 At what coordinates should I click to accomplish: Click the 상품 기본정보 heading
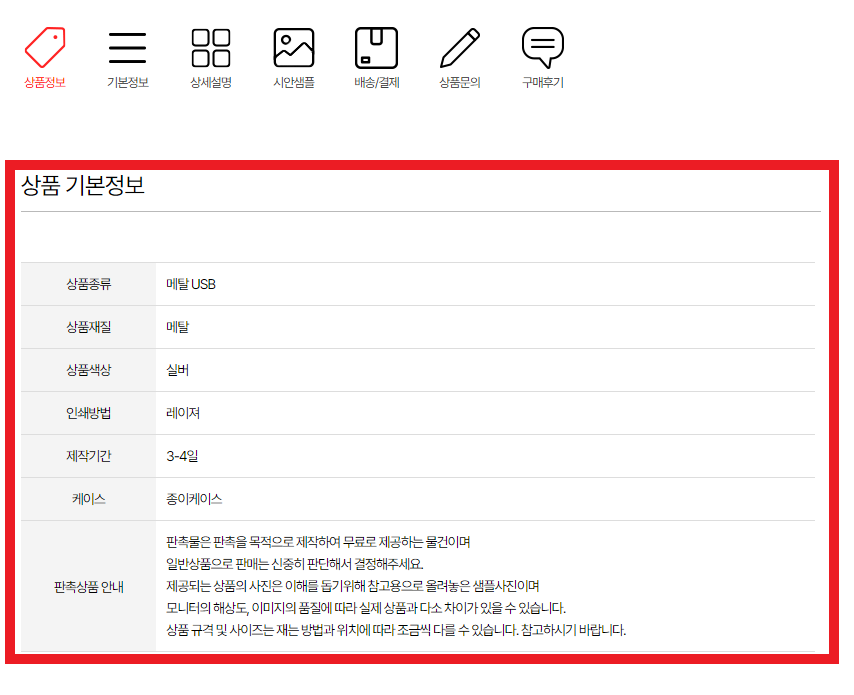click(83, 186)
